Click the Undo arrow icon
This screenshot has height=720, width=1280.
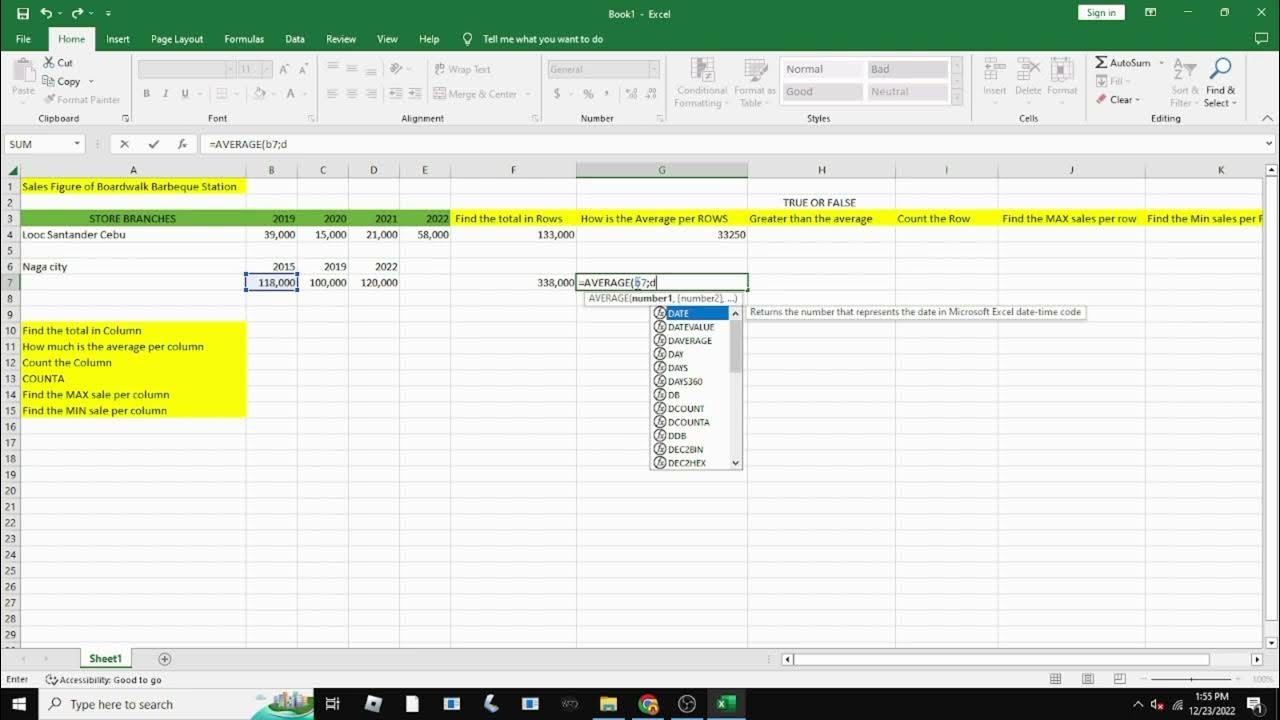point(46,13)
